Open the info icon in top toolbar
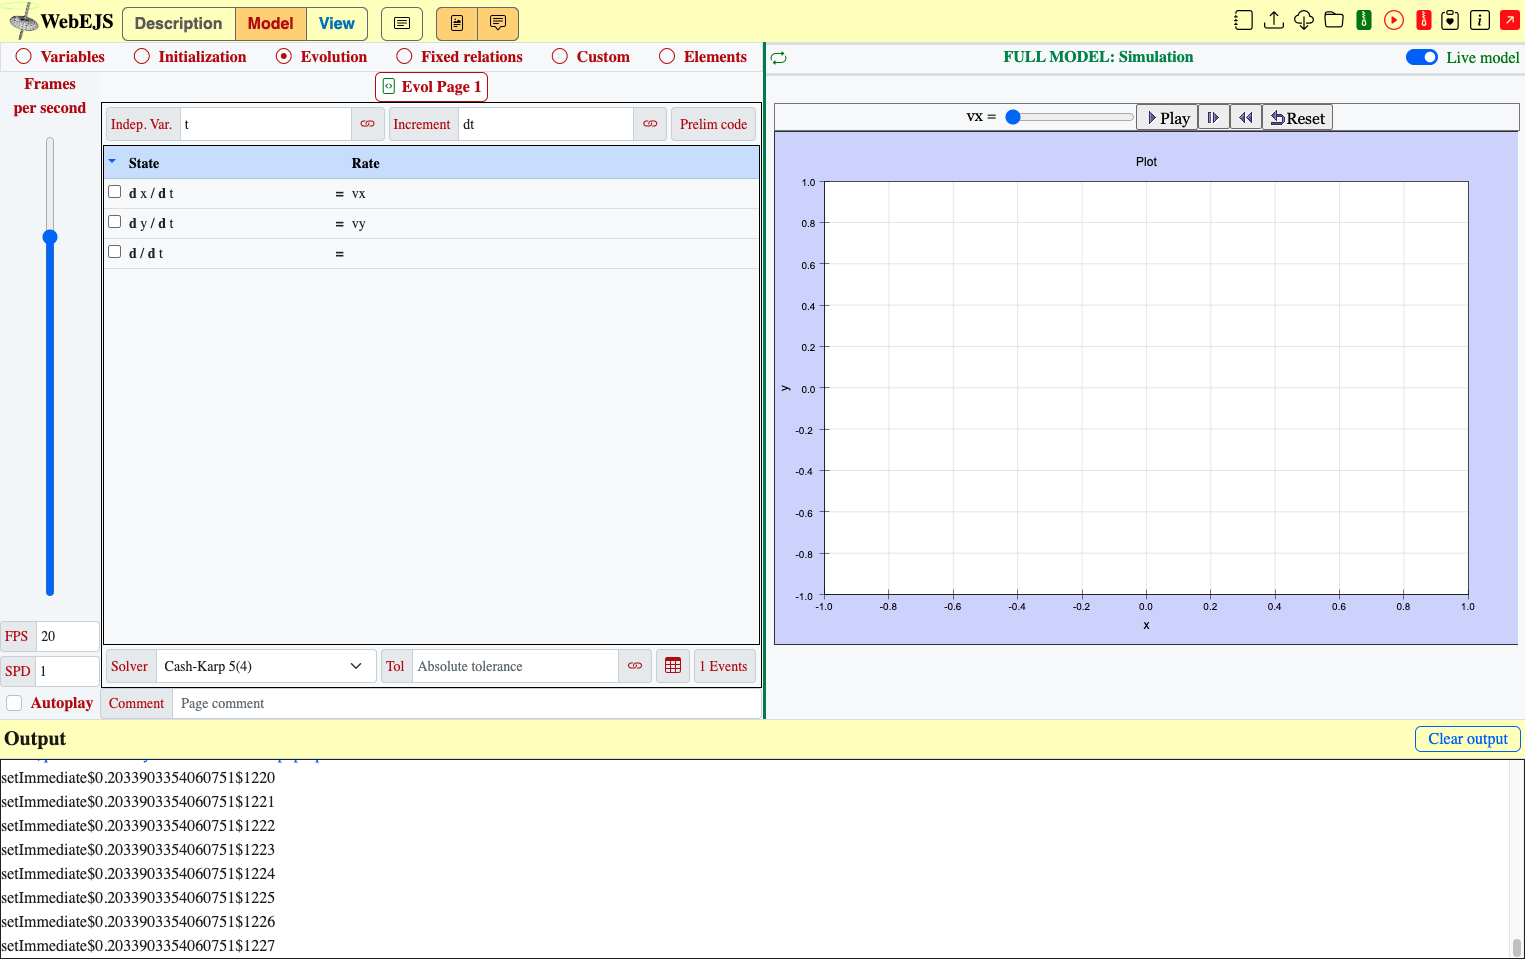1525x959 pixels. (1480, 20)
